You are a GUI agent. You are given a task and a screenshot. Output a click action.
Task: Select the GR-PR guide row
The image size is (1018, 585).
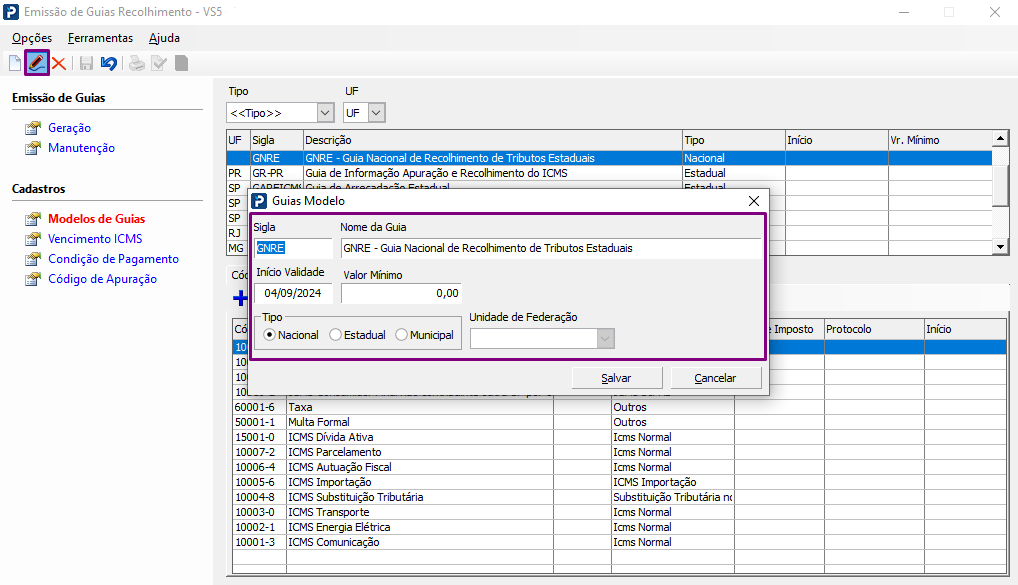click(x=609, y=173)
